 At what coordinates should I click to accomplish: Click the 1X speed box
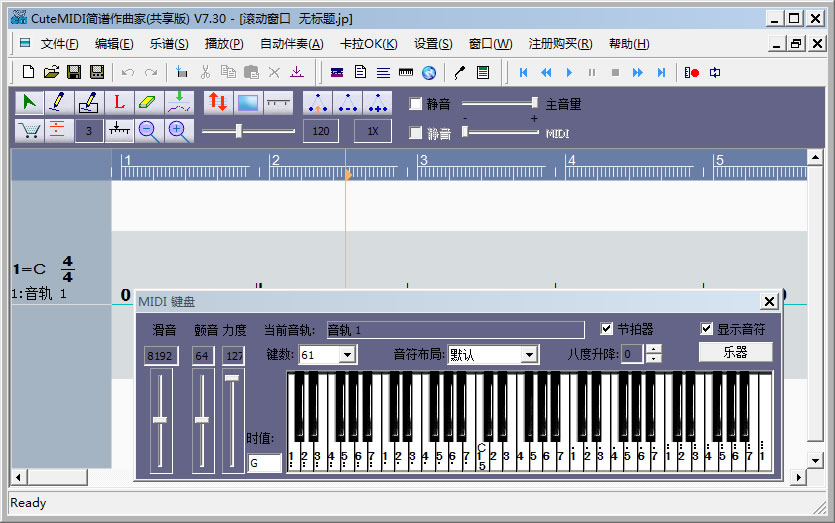coord(373,131)
